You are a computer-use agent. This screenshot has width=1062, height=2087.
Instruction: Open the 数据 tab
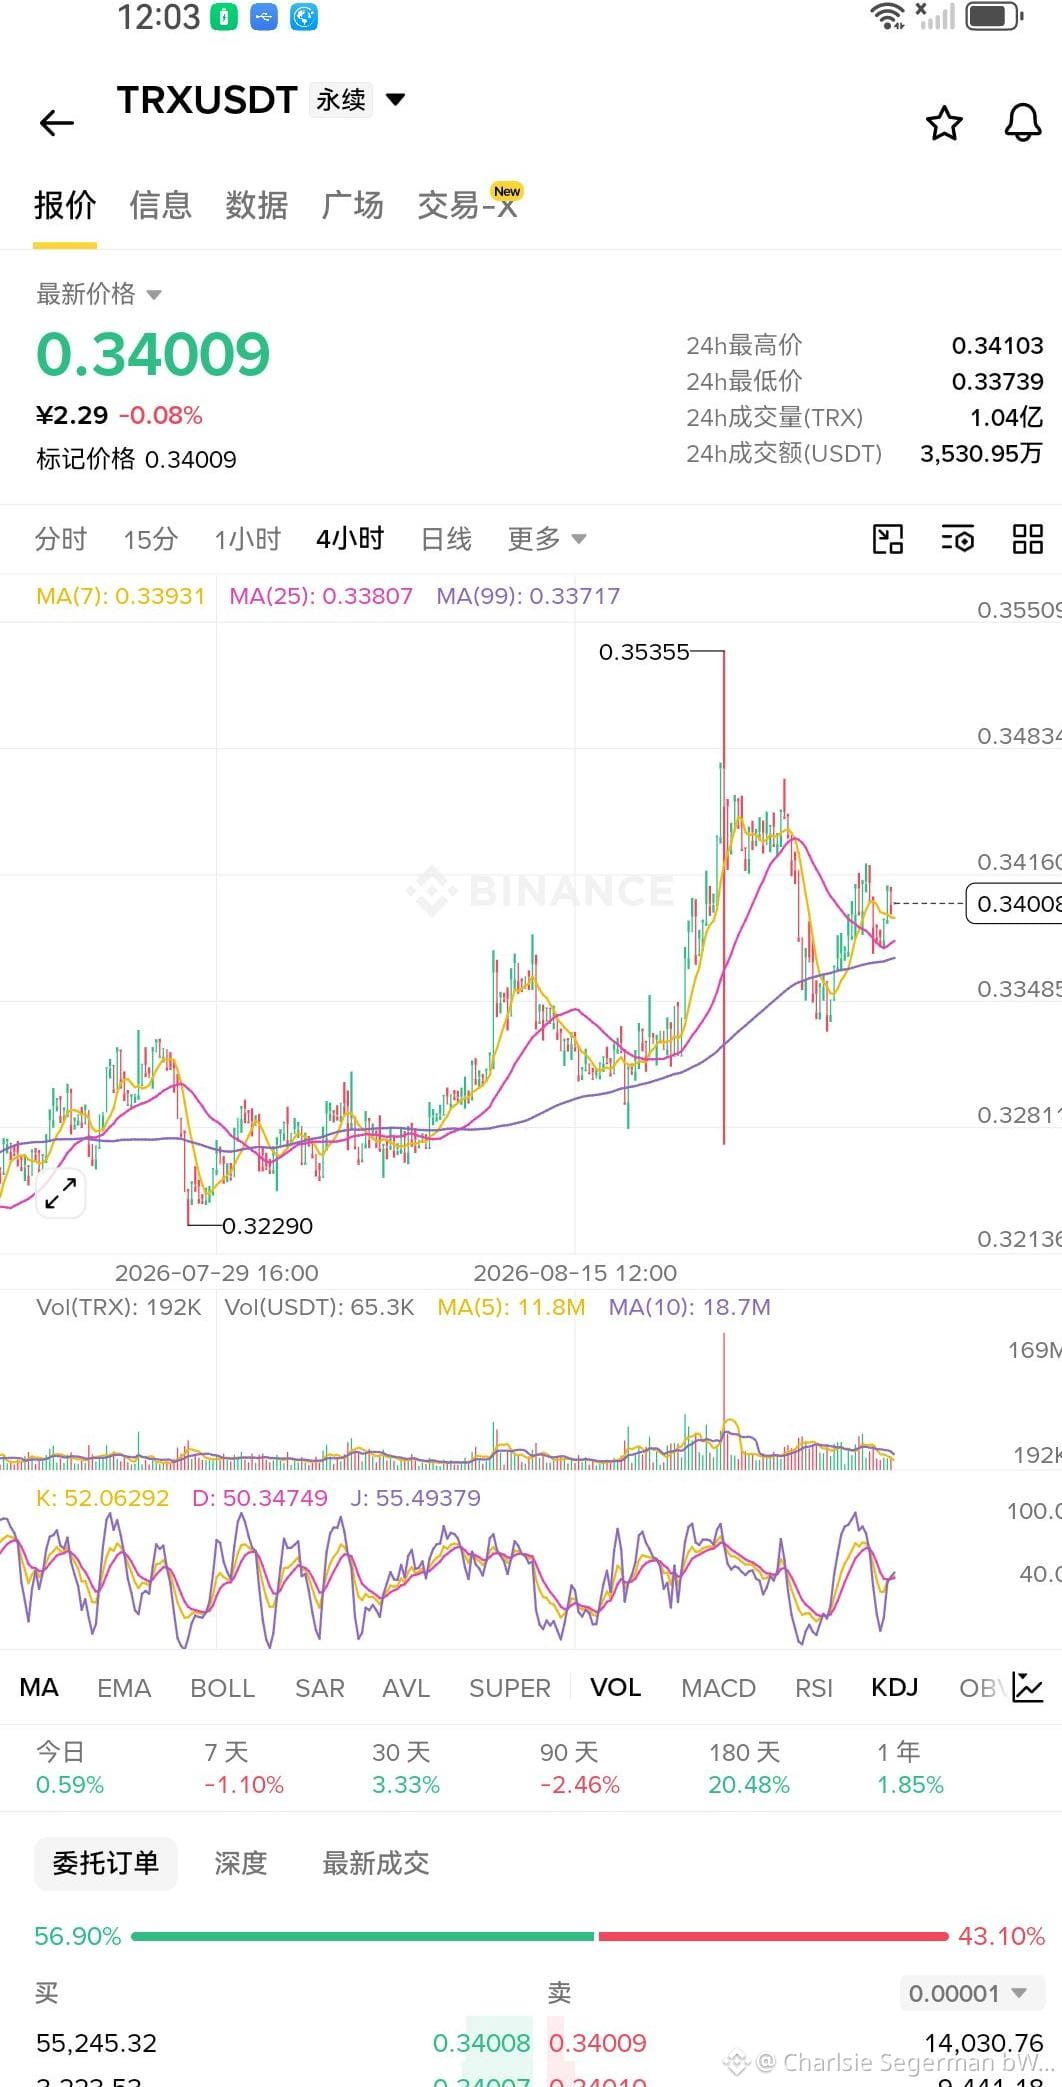click(x=257, y=205)
